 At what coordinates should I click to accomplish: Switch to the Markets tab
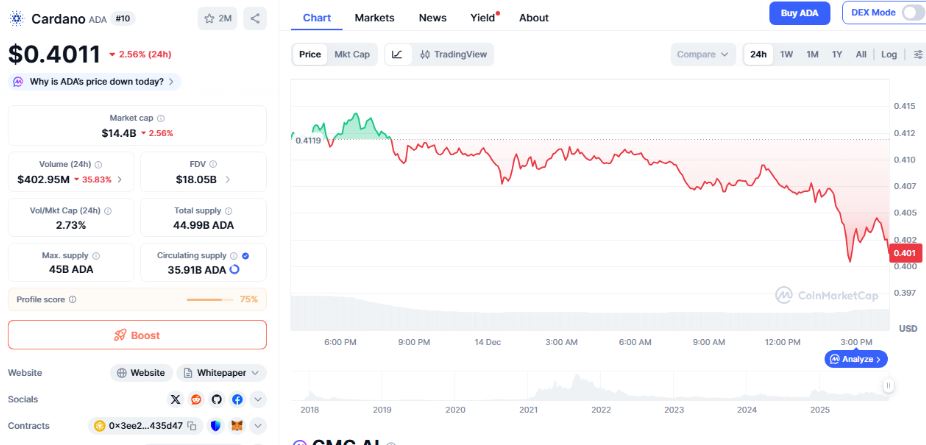[x=374, y=18]
